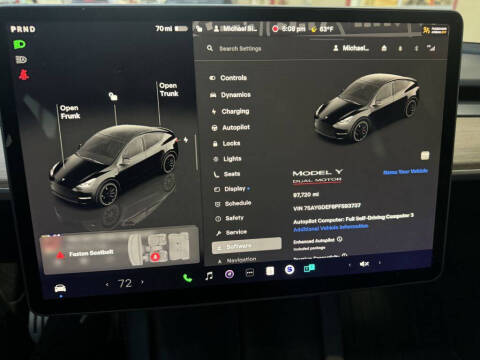Tap the red seatbelt warning indicator
This screenshot has width=480, height=360.
click(24, 74)
